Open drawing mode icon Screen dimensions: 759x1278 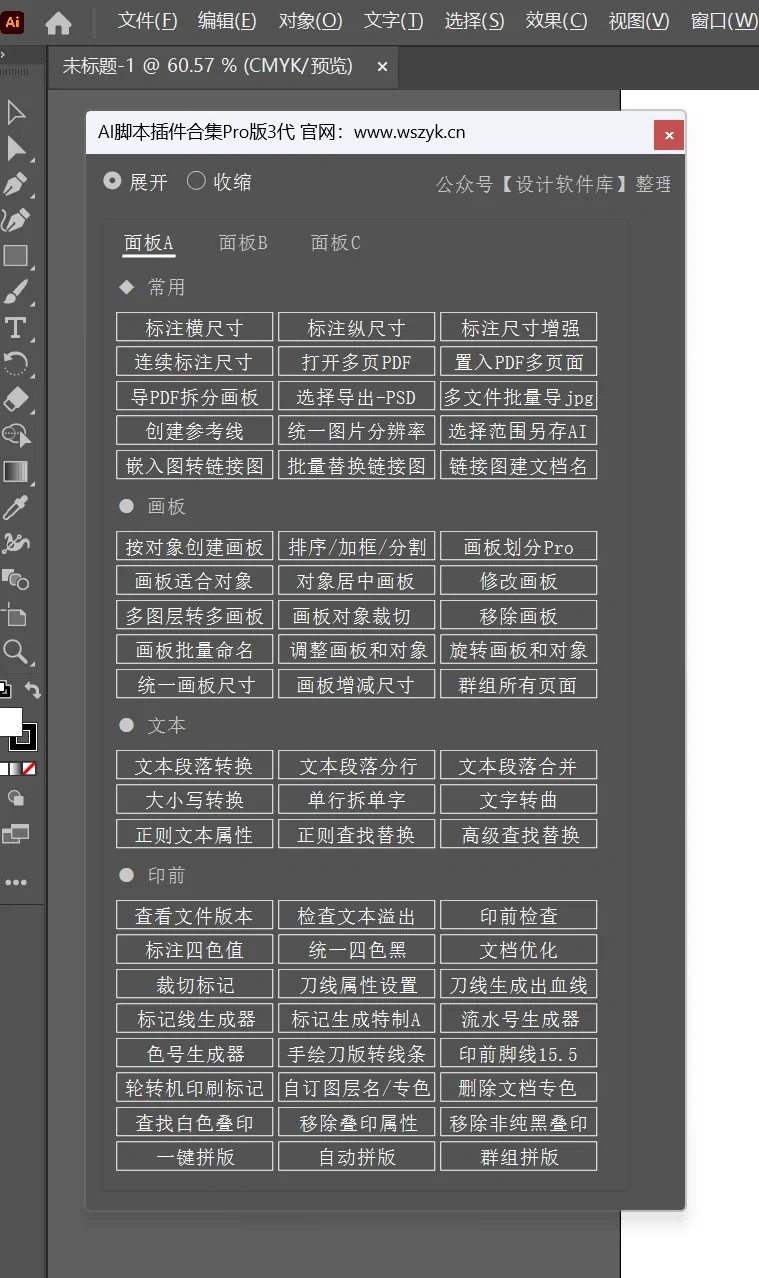coord(16,798)
